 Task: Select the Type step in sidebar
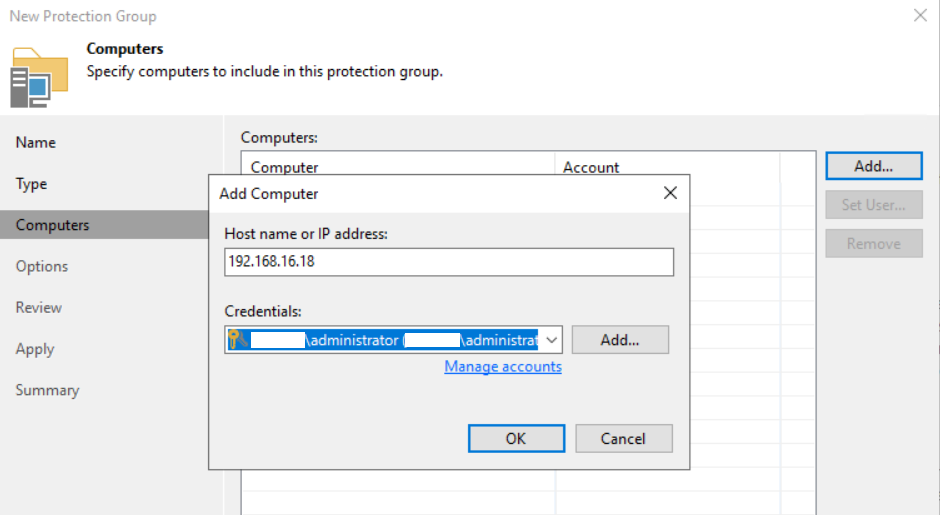point(31,184)
